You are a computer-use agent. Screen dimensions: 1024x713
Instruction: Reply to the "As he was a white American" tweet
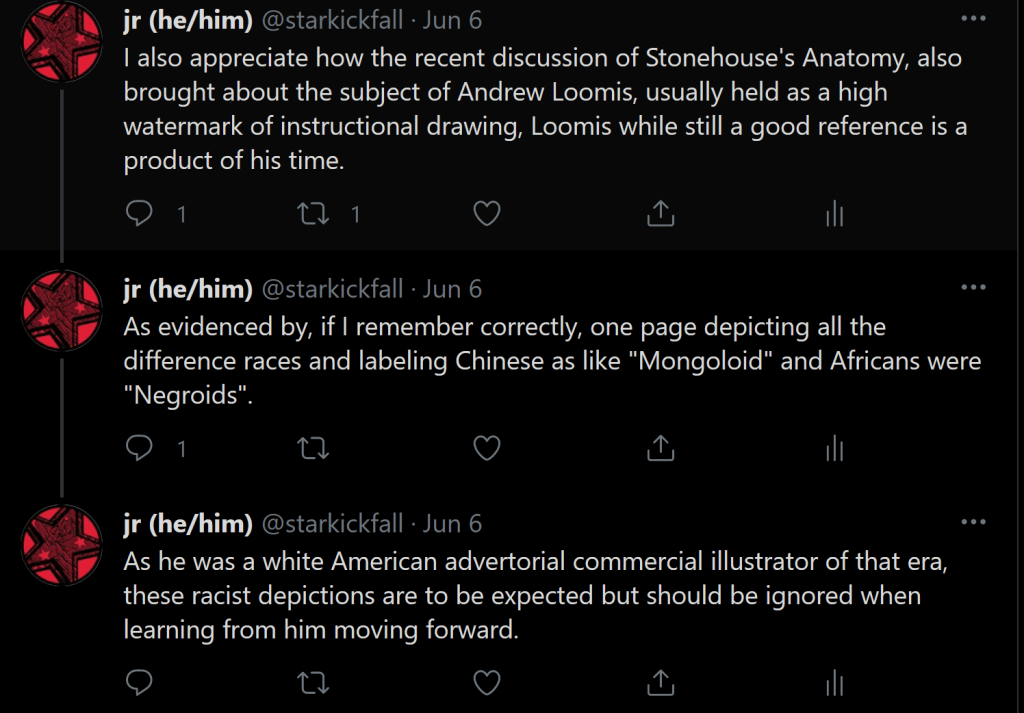[x=140, y=682]
